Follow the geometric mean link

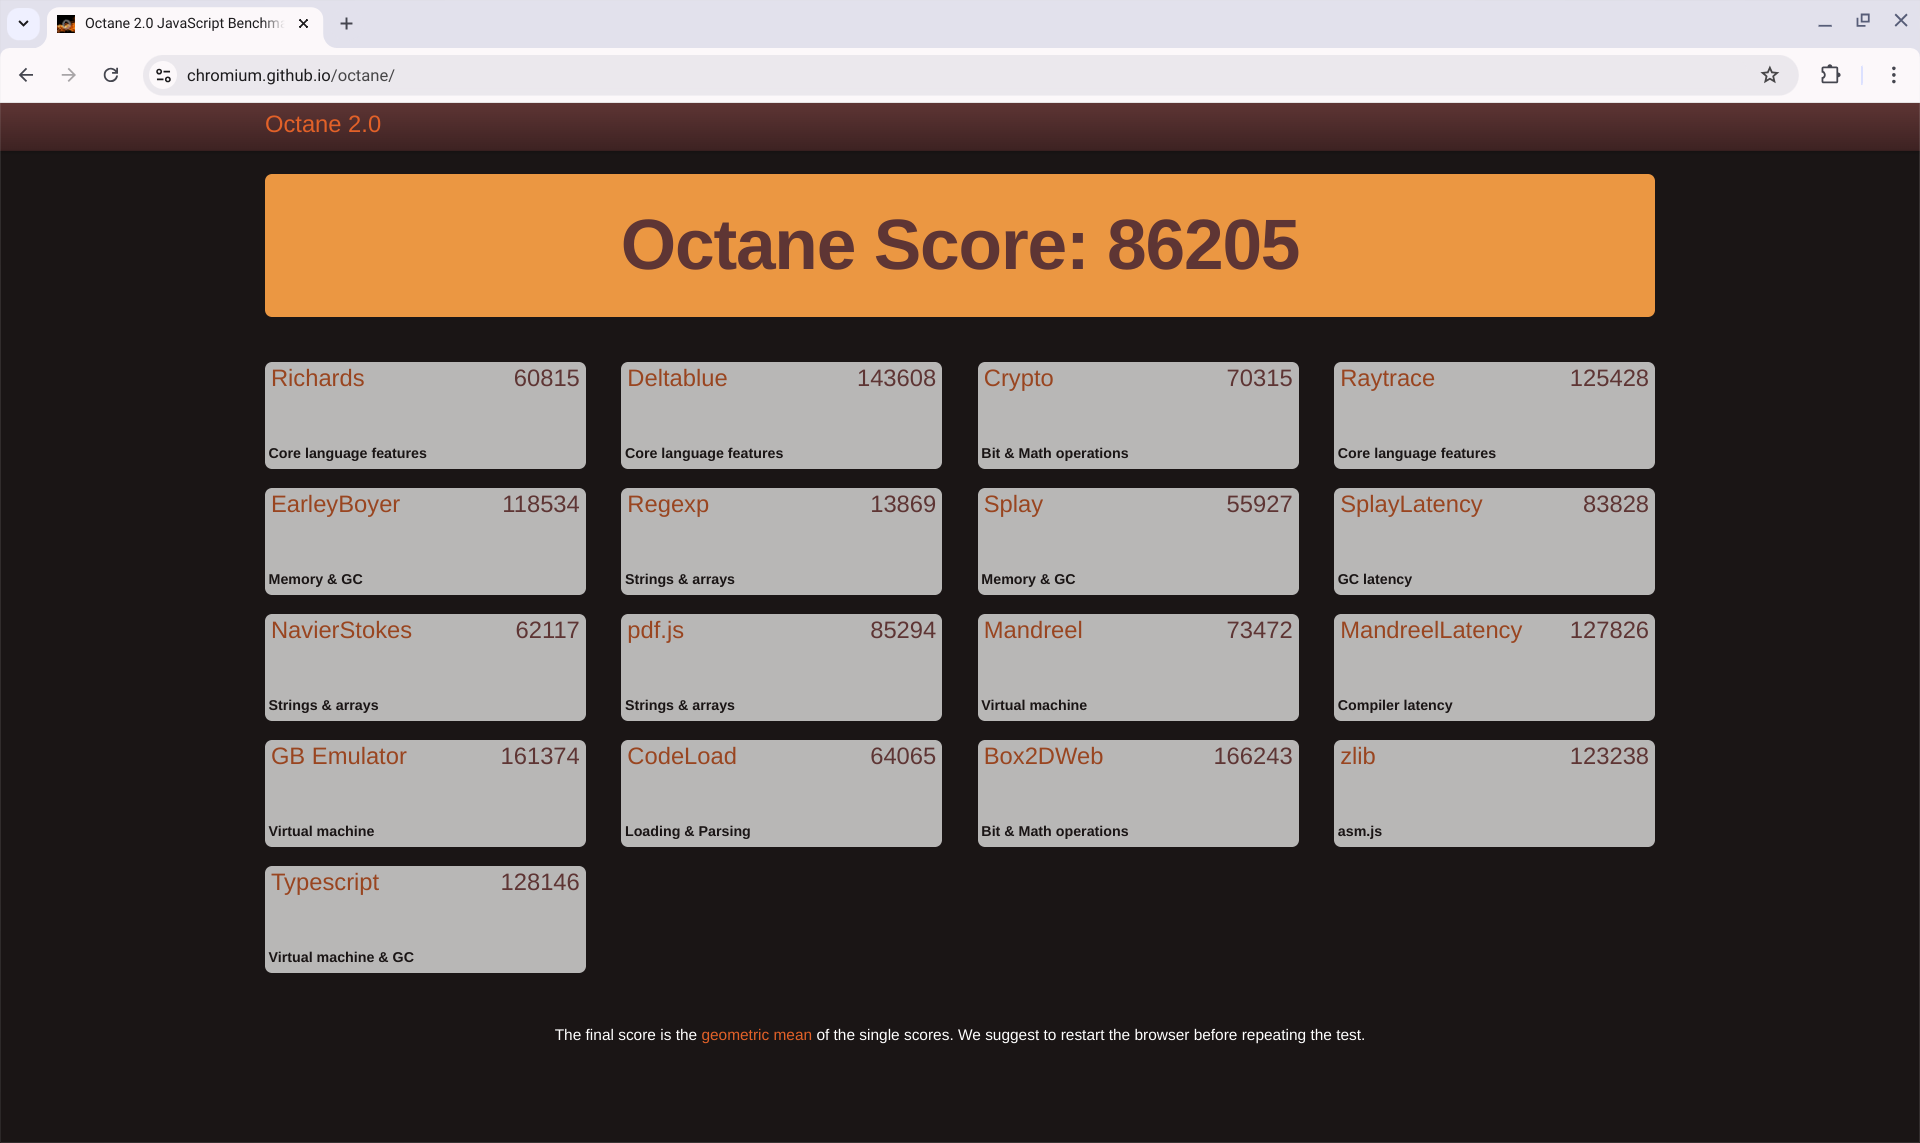[x=756, y=1035]
